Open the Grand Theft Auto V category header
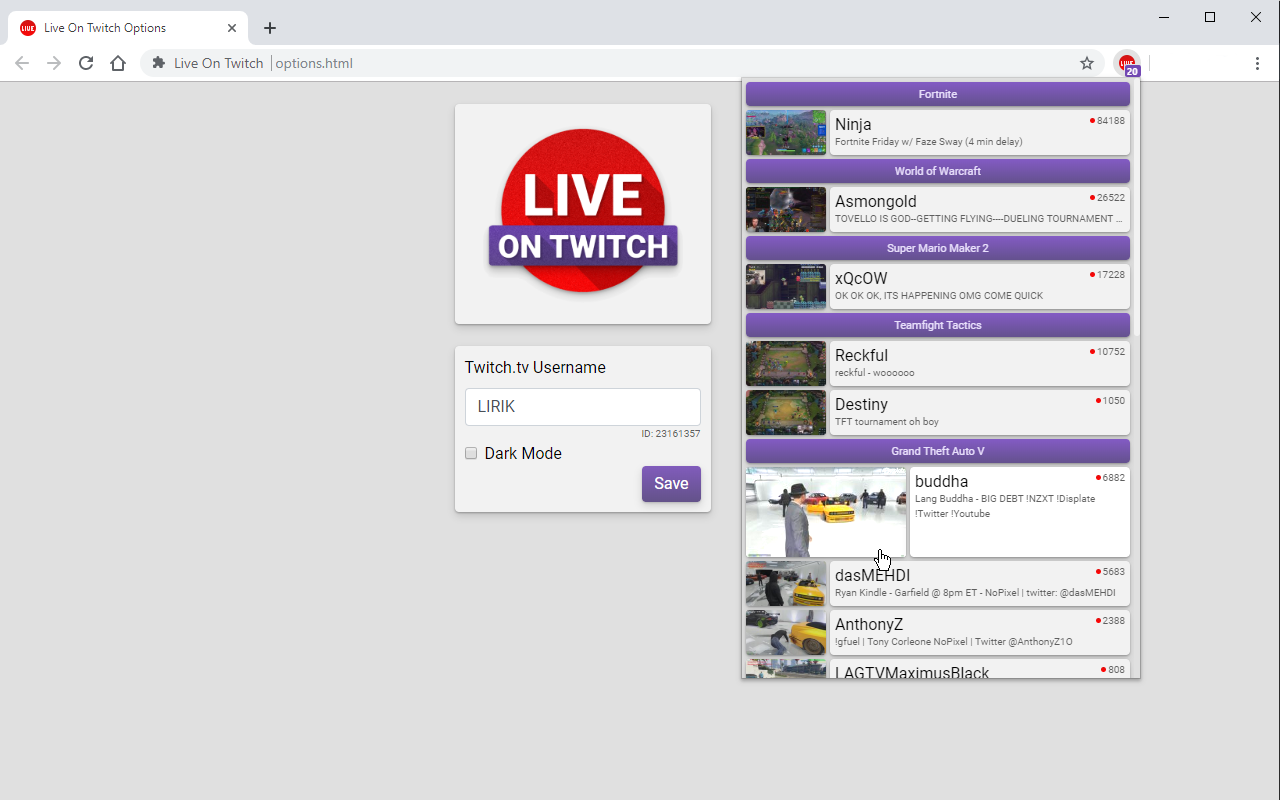The image size is (1280, 800). coord(938,451)
